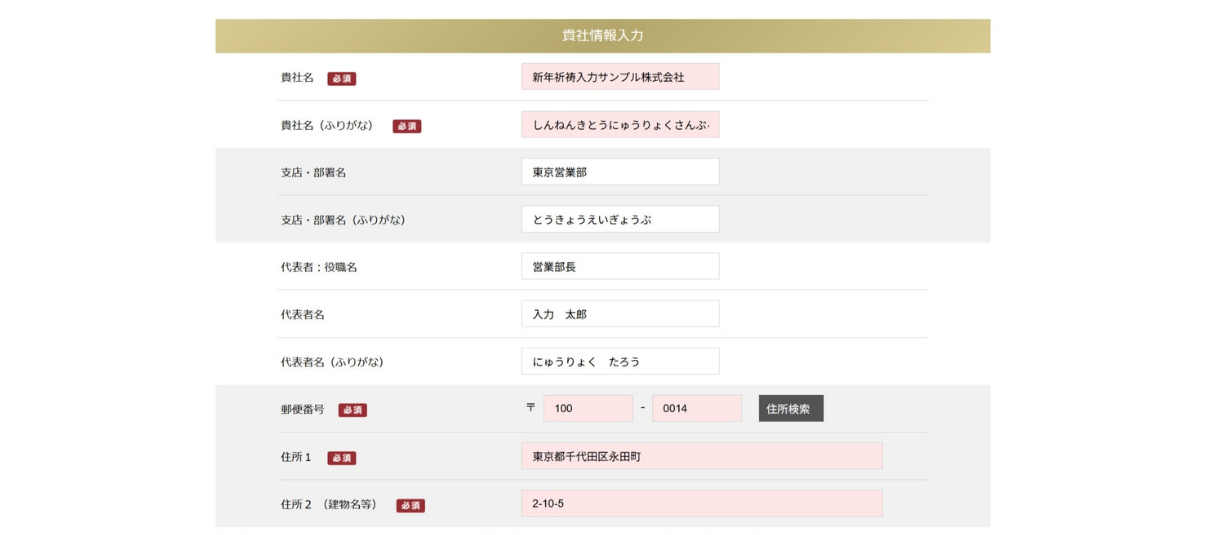
Task: Click the 貴社情報入力 section header
Action: 602,35
